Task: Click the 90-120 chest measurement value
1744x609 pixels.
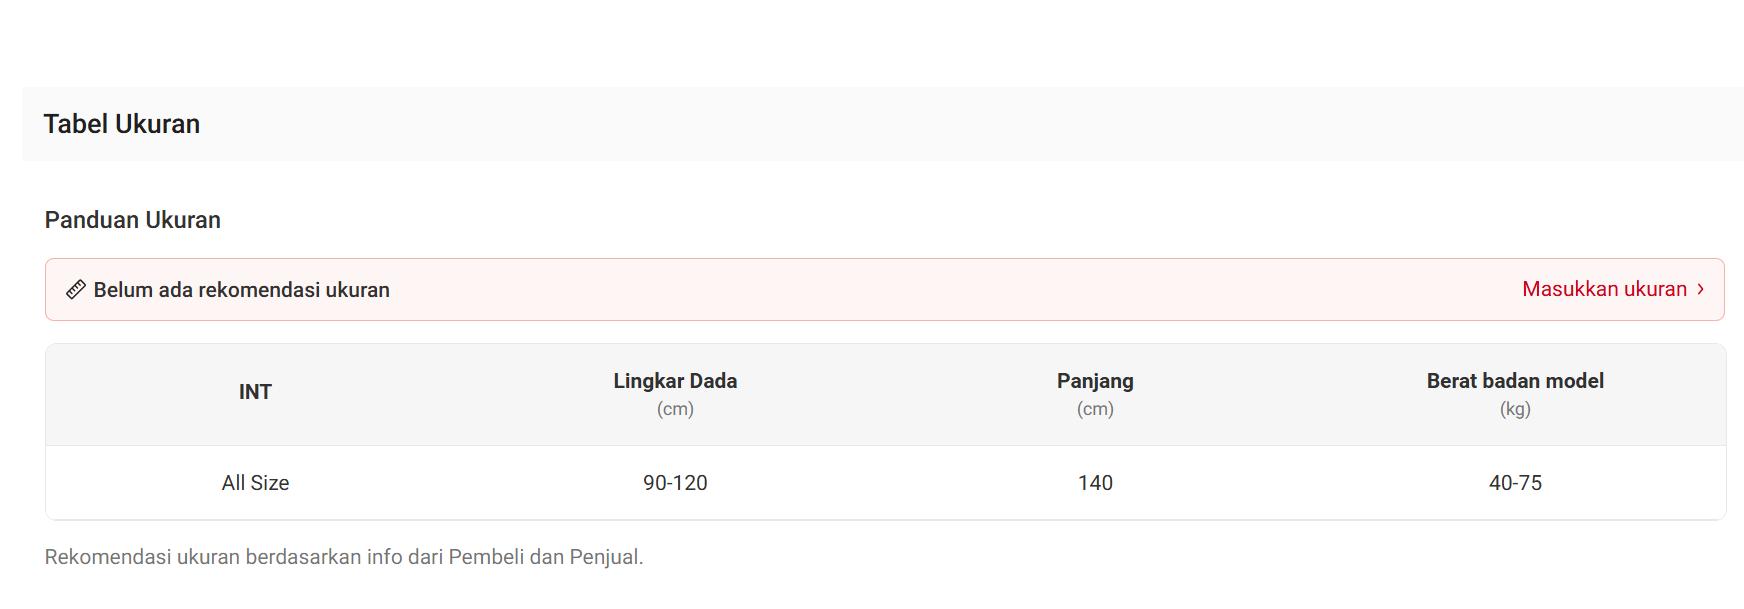Action: [x=675, y=483]
